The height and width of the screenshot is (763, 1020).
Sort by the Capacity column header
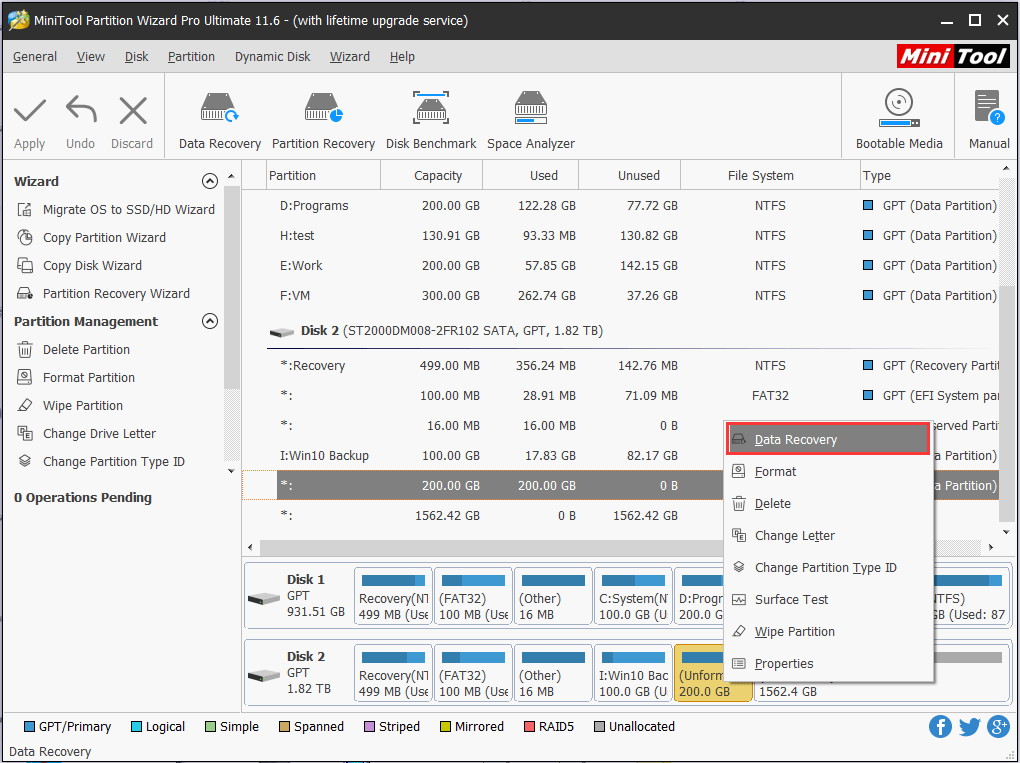432,176
